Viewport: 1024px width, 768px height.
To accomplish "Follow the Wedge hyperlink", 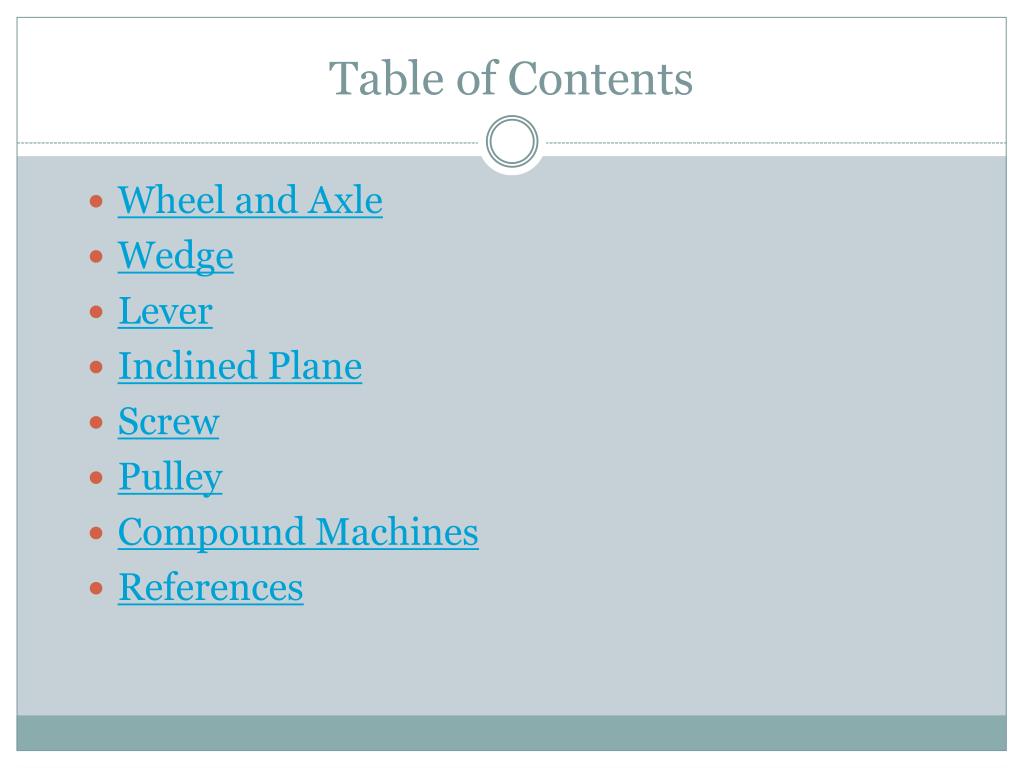I will pyautogui.click(x=176, y=255).
